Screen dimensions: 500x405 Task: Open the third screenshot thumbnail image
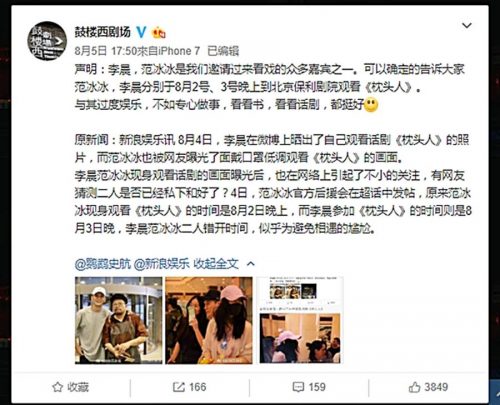click(x=300, y=320)
